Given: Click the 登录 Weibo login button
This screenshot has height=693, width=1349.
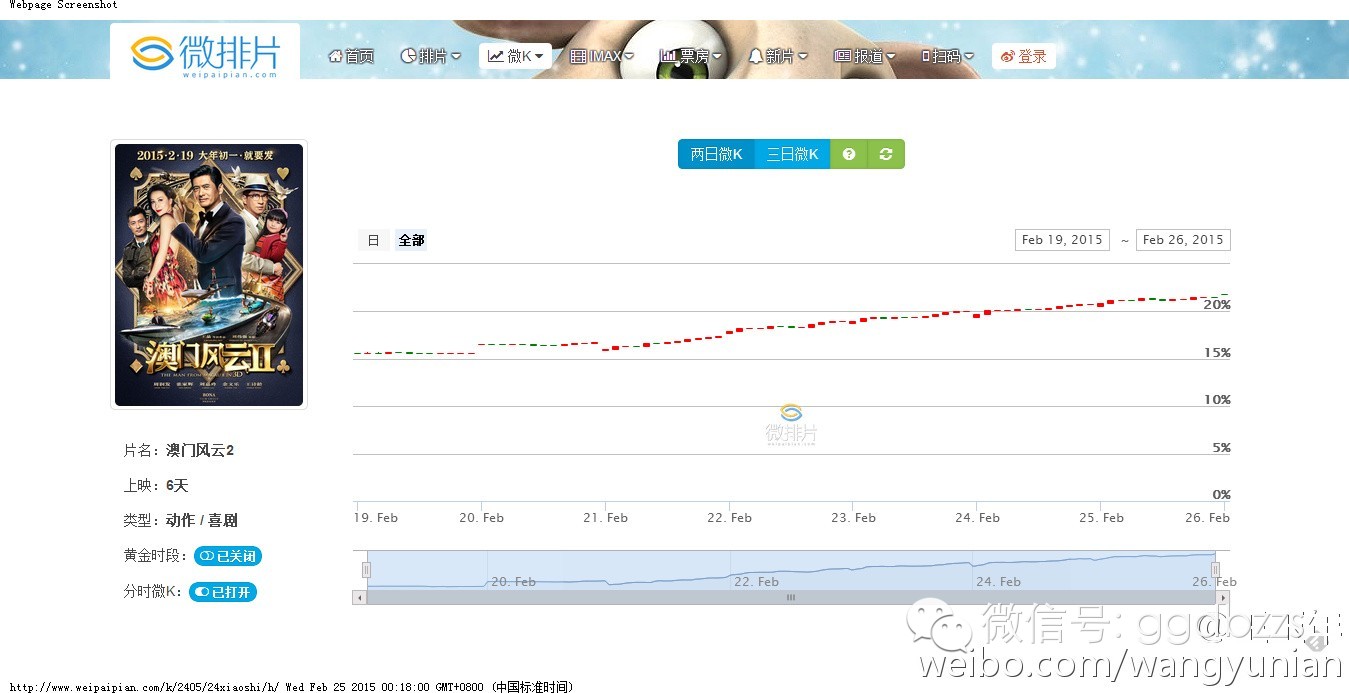Looking at the screenshot, I should (x=1024, y=56).
